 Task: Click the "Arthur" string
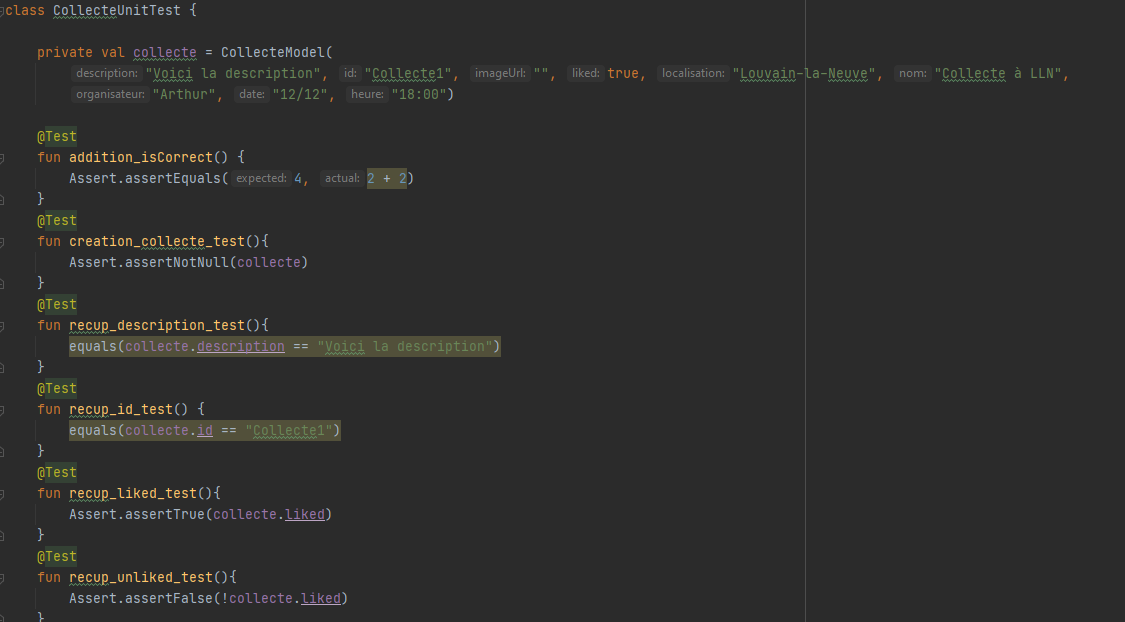(x=184, y=94)
